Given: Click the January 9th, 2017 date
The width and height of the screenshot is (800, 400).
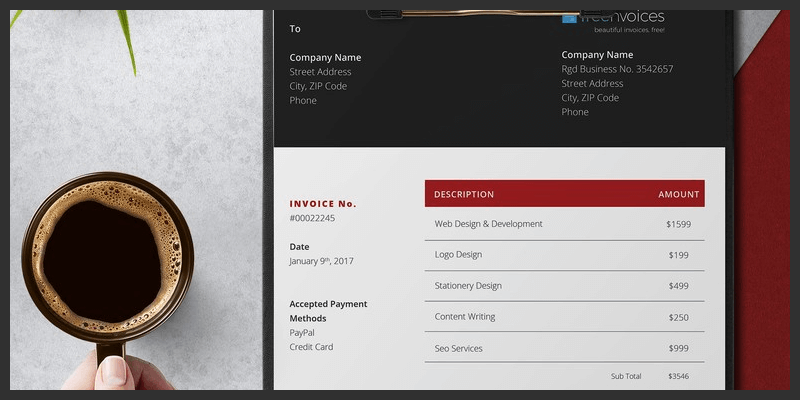Looking at the screenshot, I should 321,261.
